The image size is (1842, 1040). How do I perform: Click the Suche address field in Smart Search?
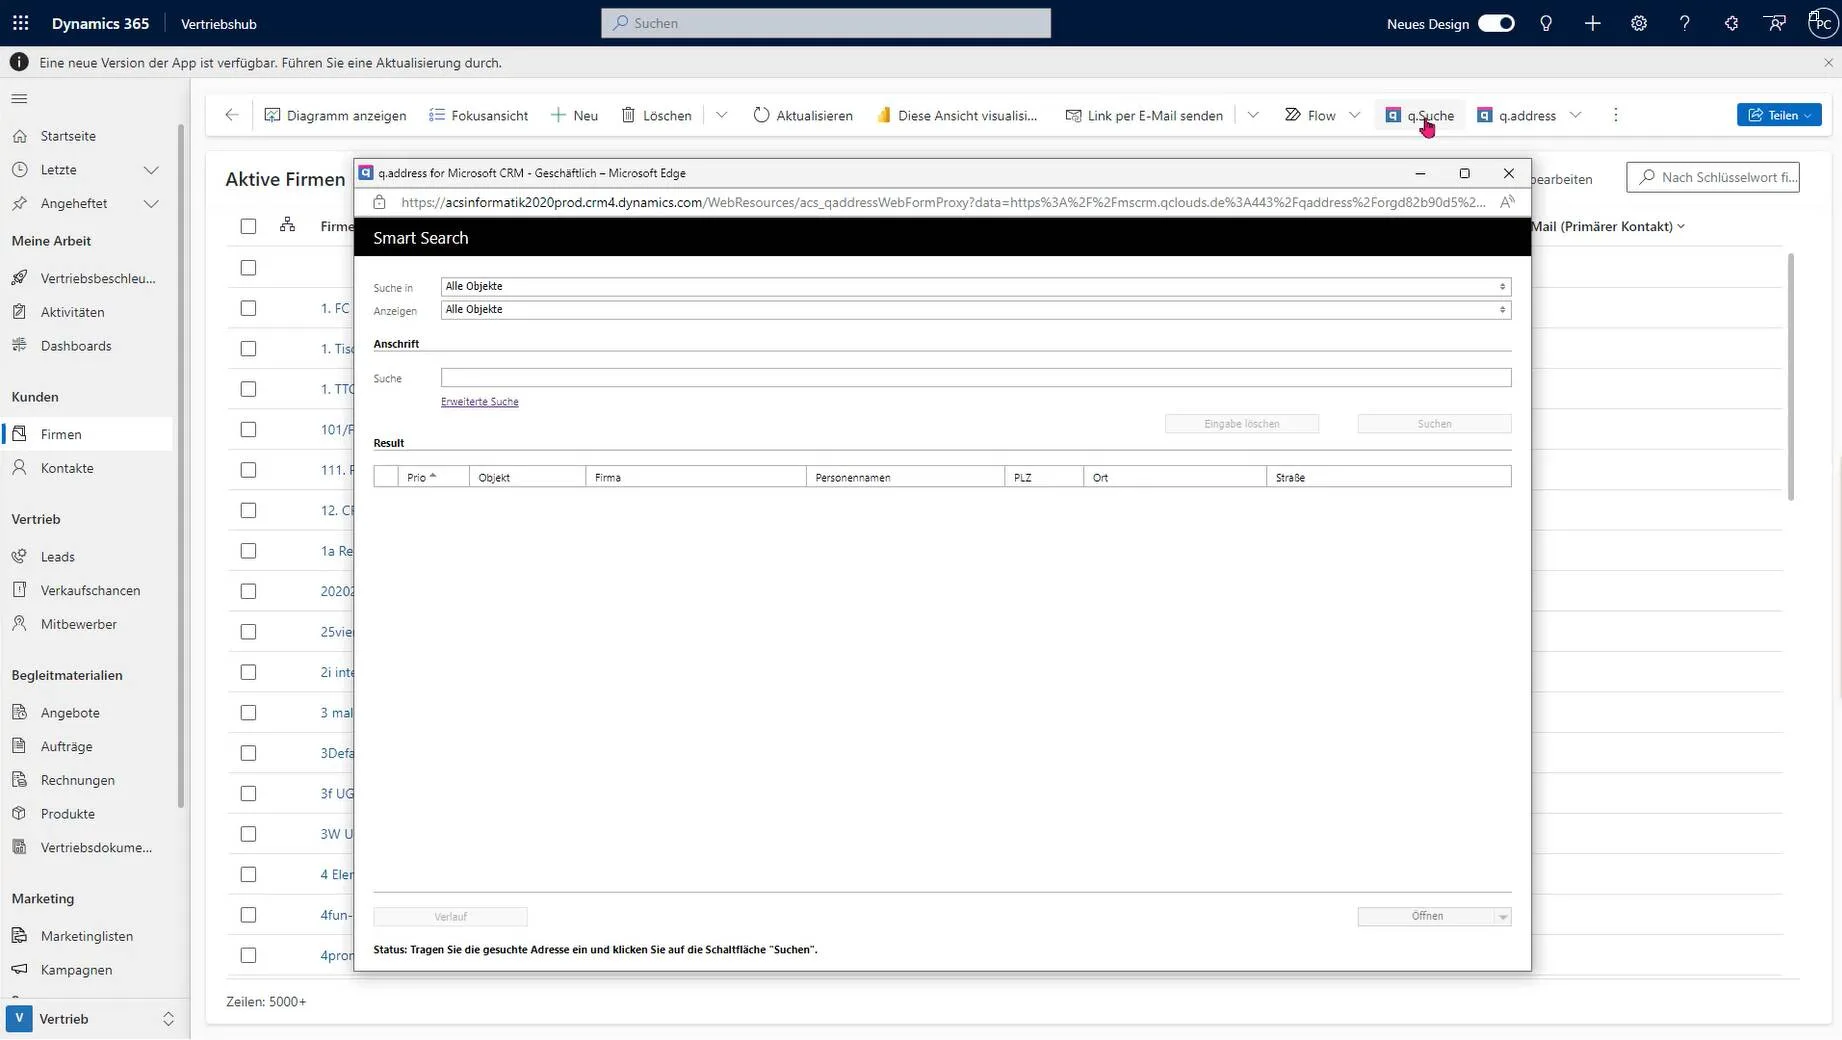coord(976,378)
